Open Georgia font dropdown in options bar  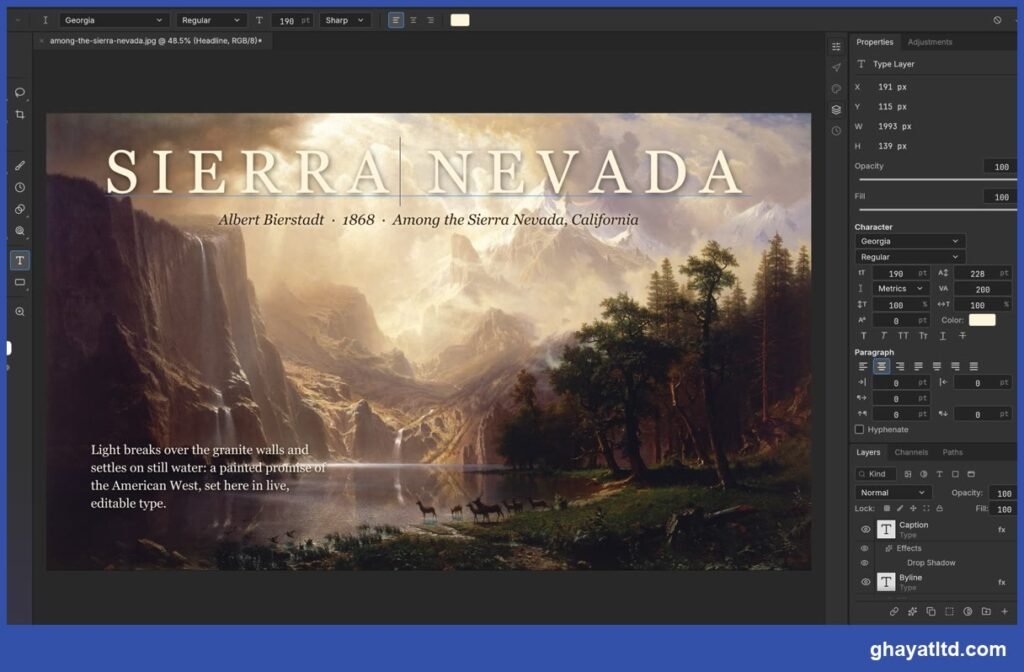[x=114, y=20]
